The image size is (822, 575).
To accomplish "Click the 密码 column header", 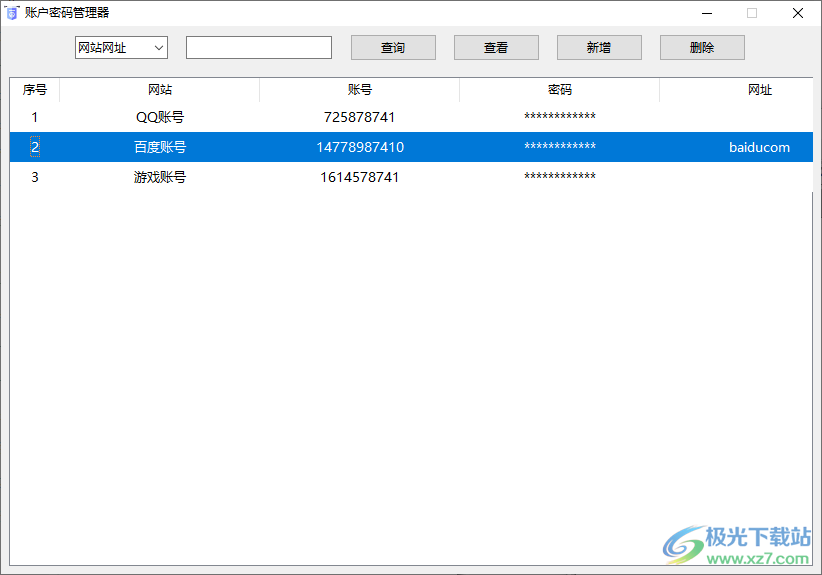I will coord(559,90).
